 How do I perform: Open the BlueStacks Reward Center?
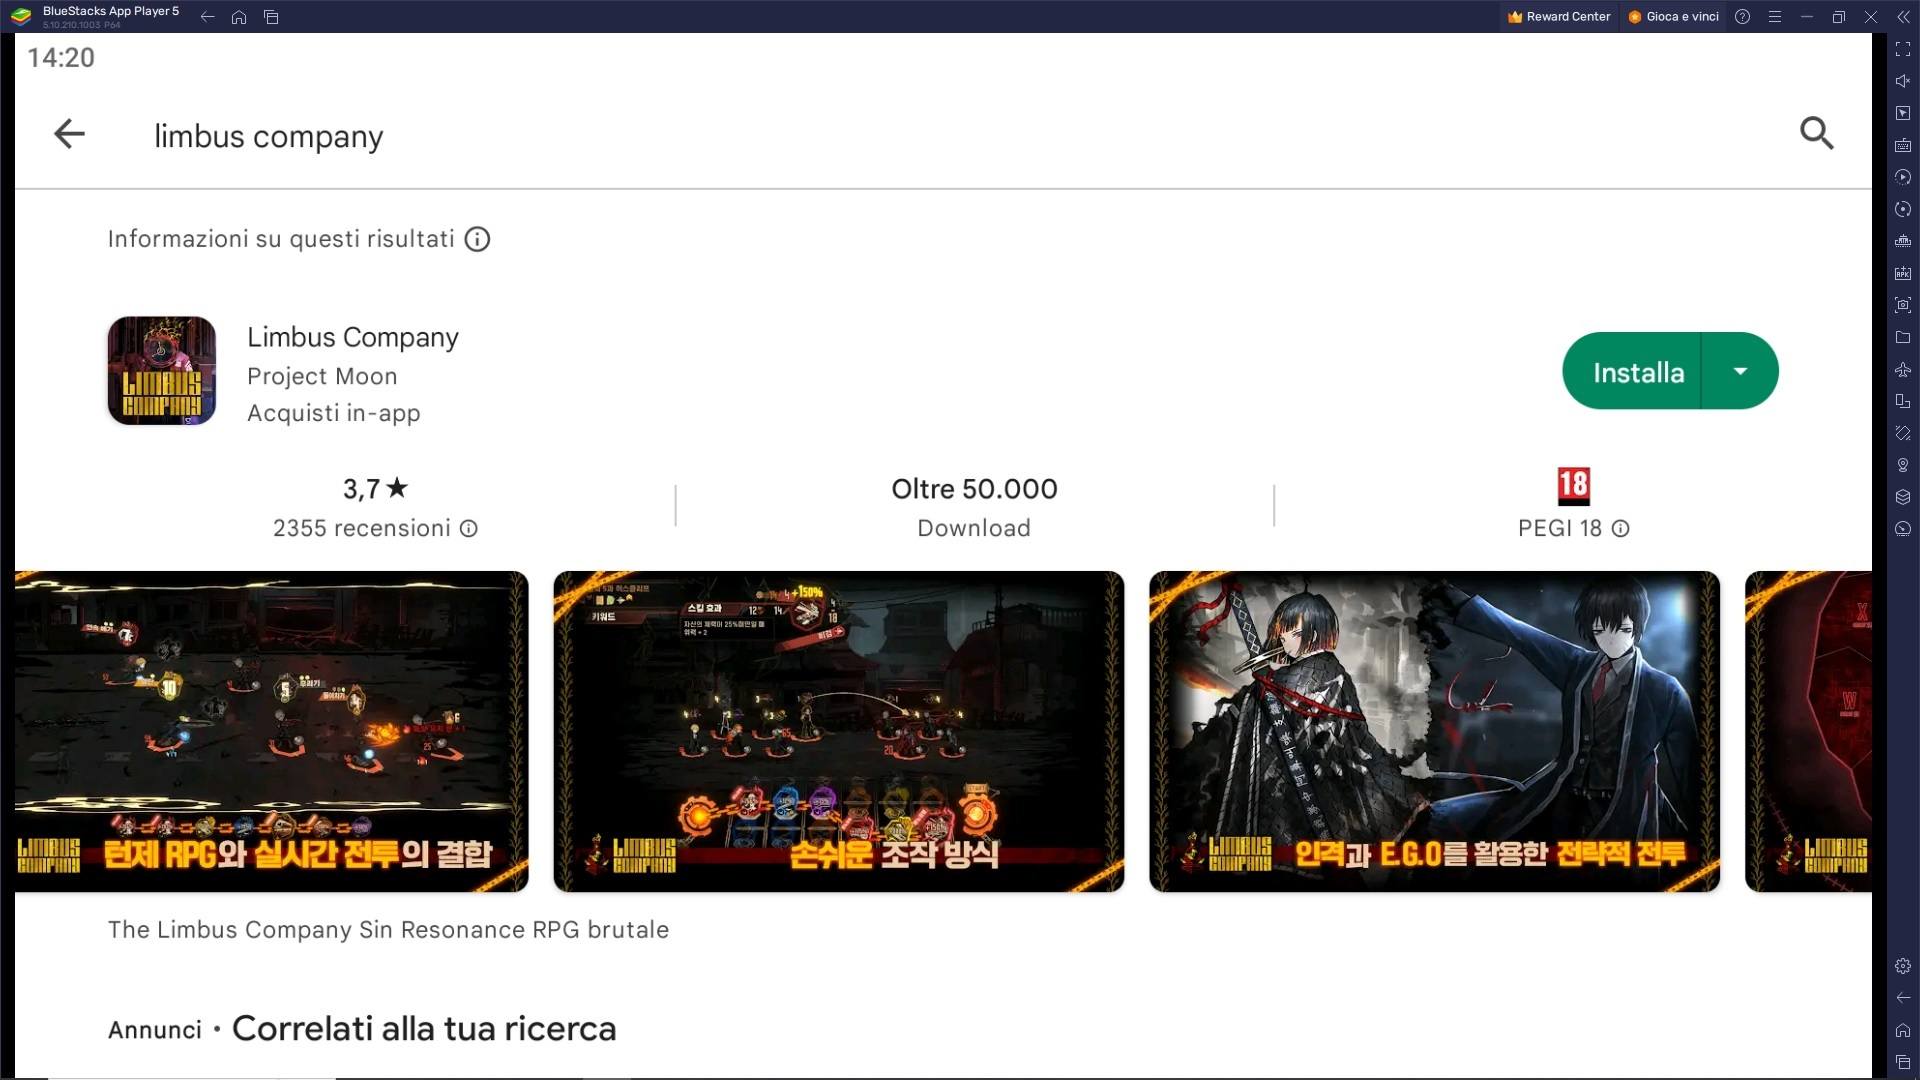1559,16
